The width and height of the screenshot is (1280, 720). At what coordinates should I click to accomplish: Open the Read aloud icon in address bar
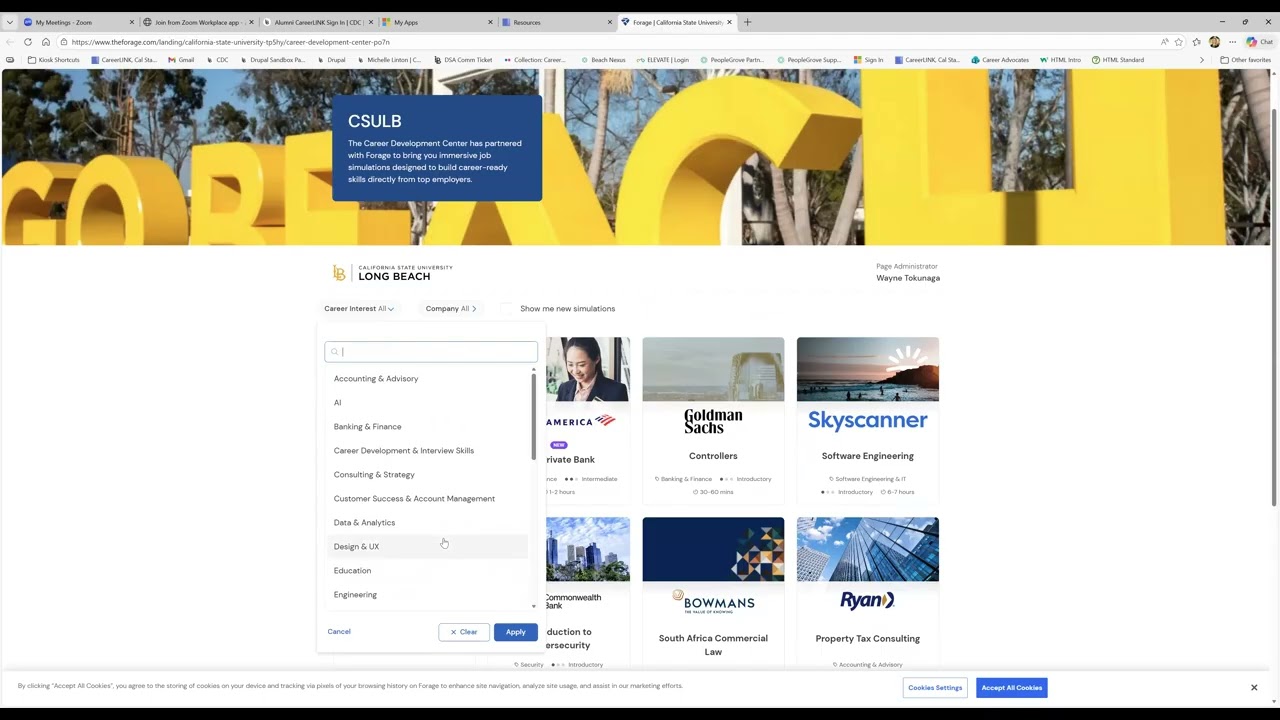pyautogui.click(x=1164, y=42)
